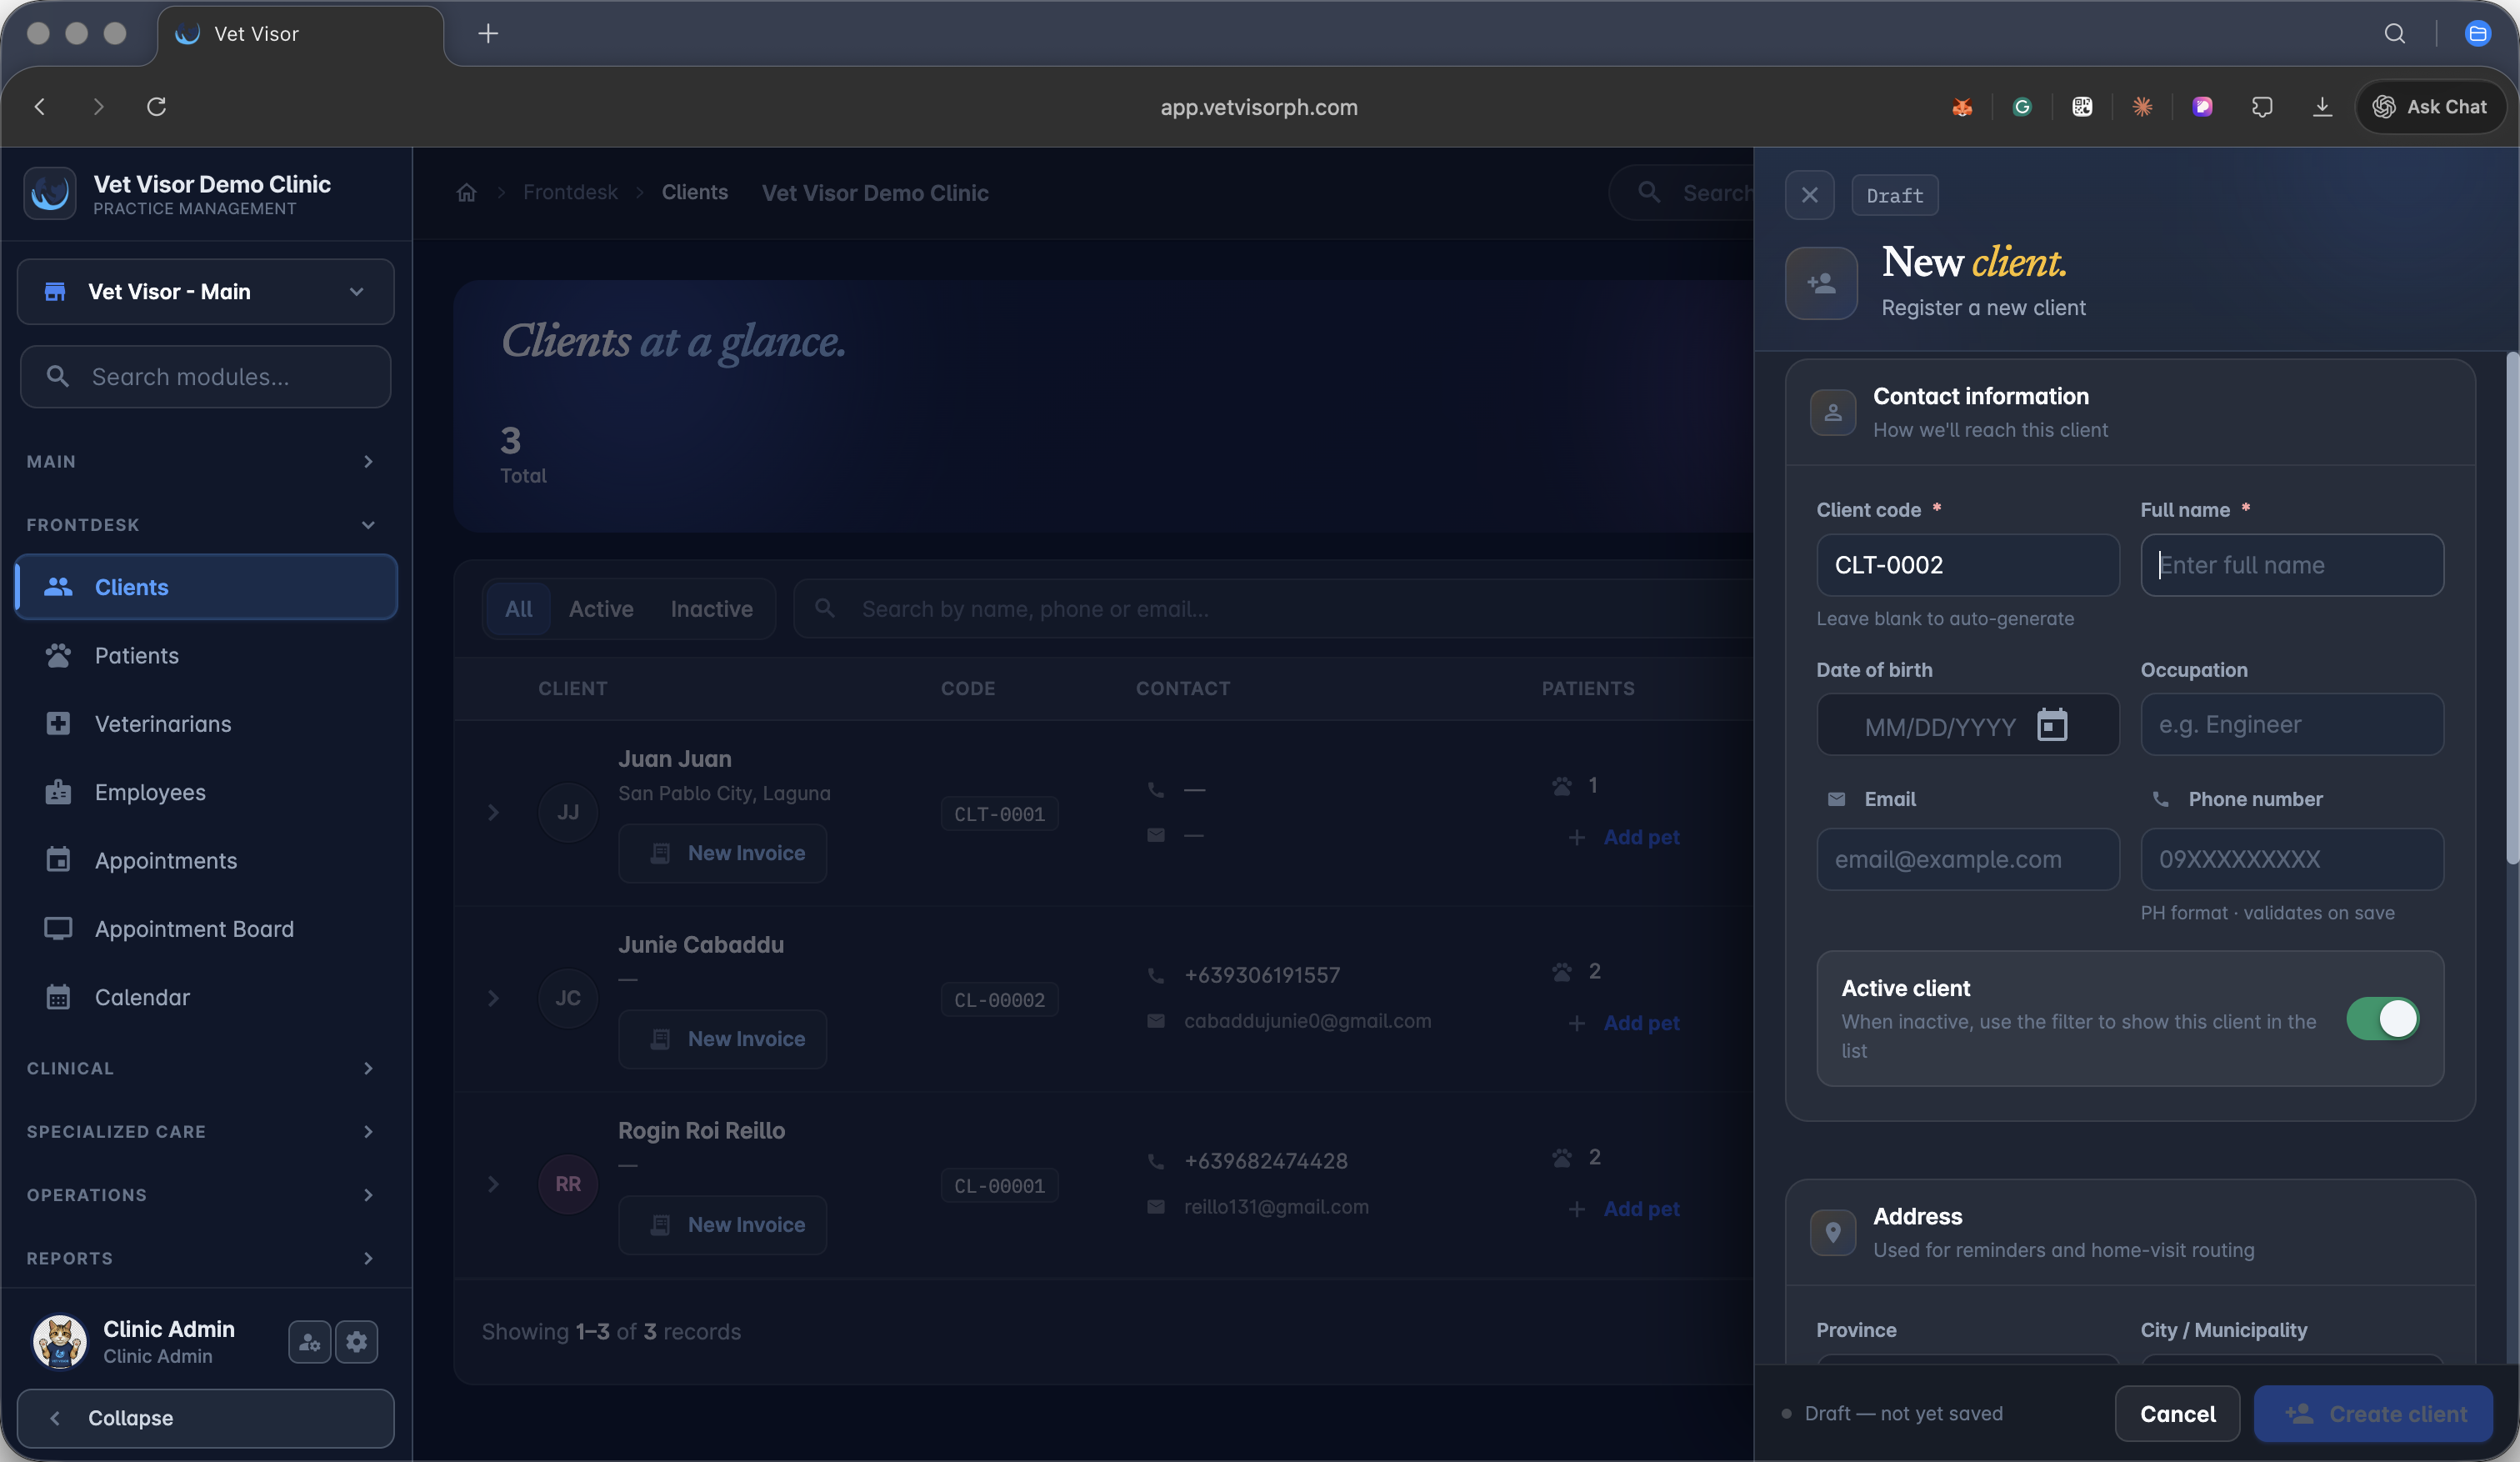Click the orange starburst extension icon

click(x=2142, y=107)
